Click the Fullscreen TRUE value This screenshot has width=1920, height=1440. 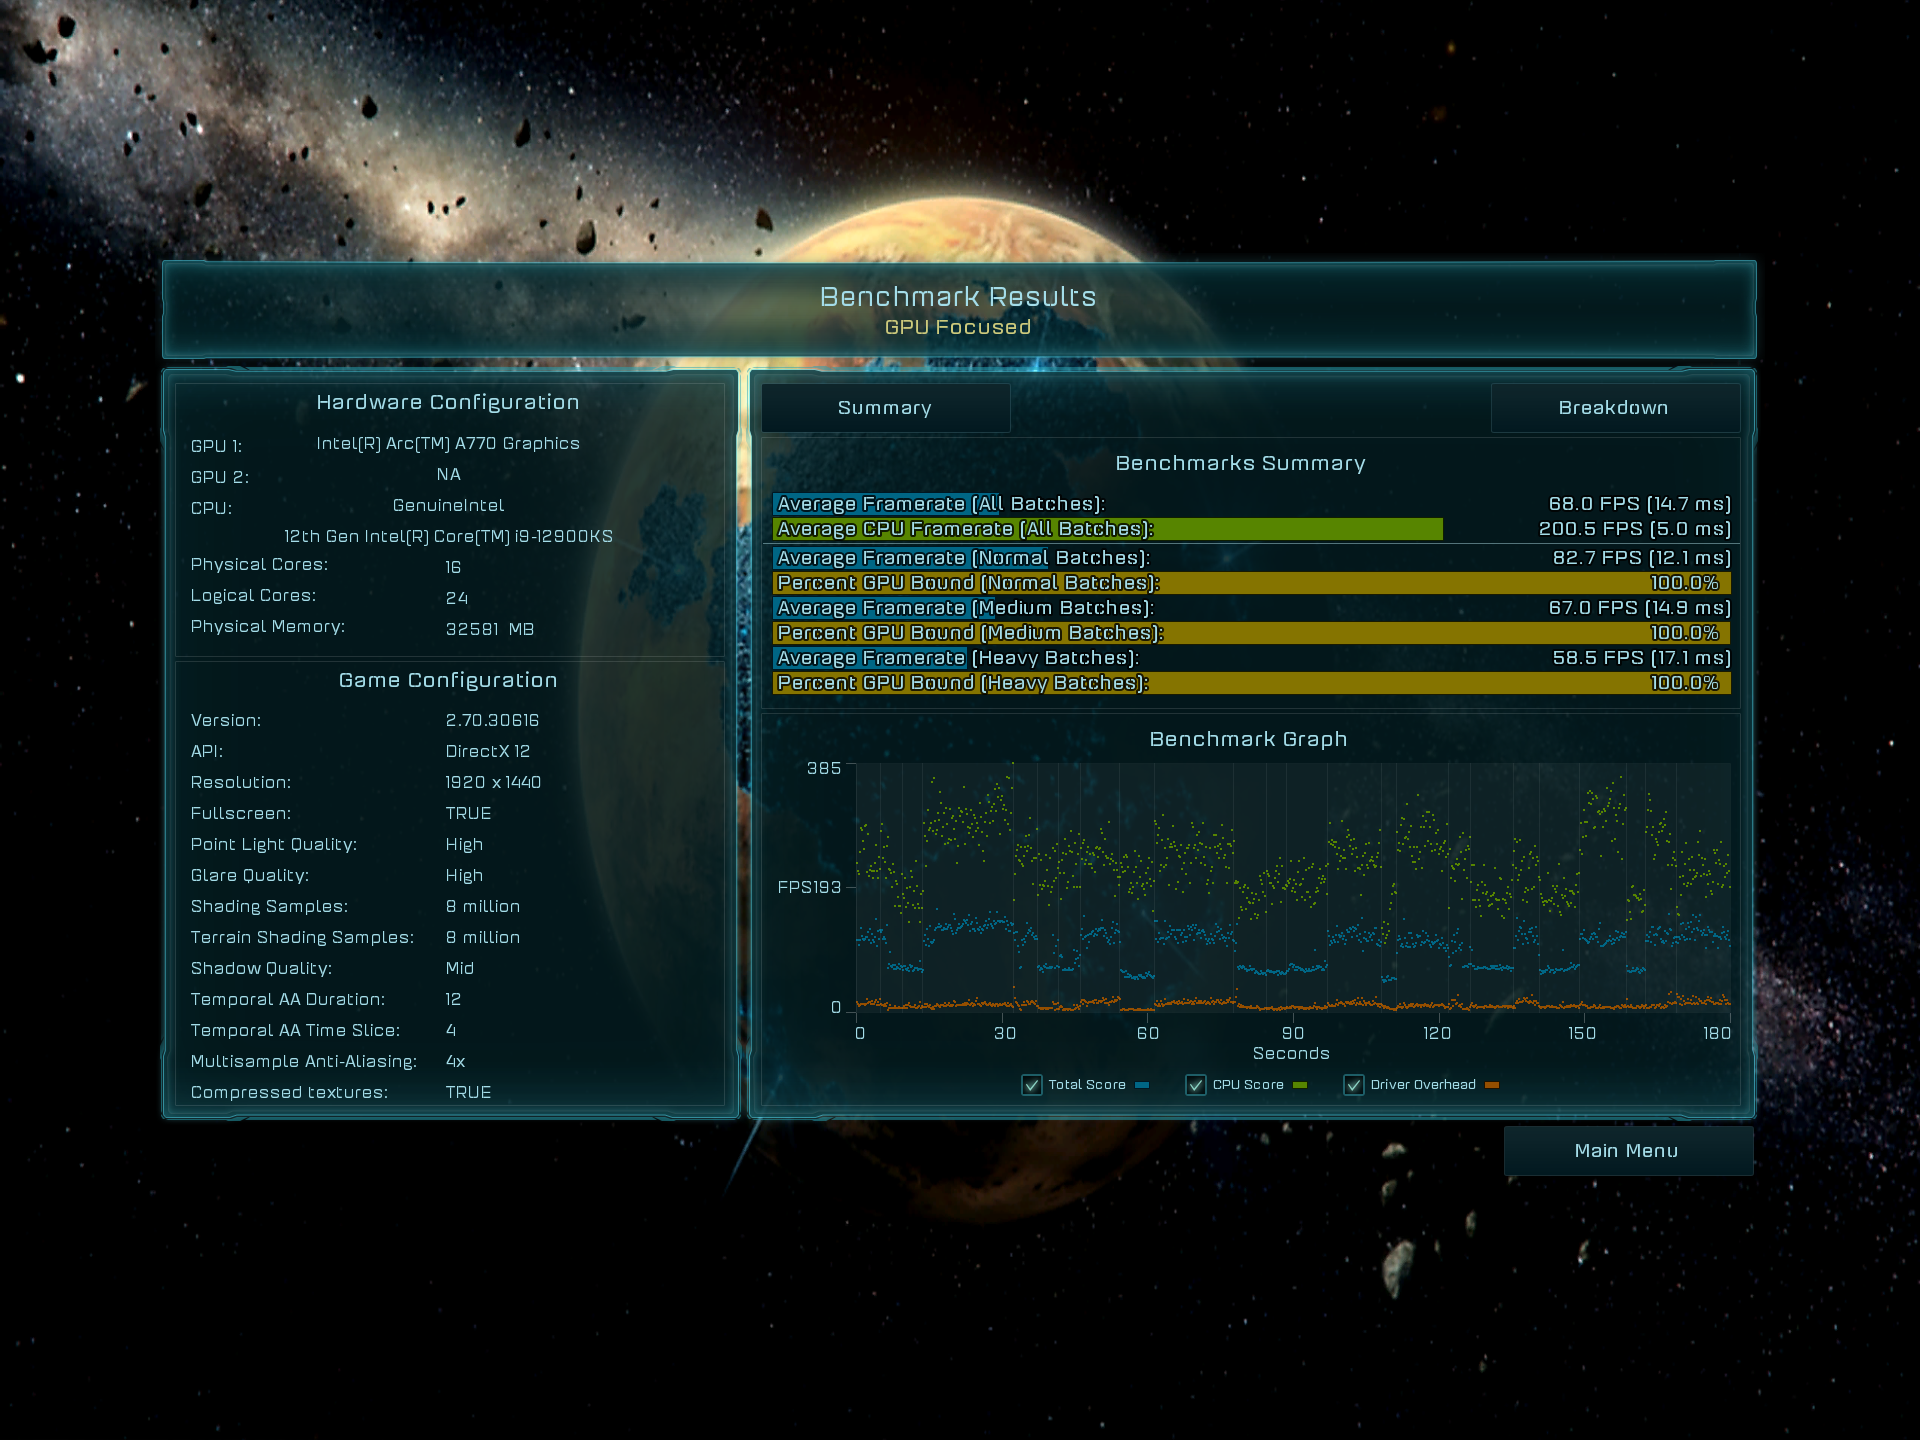click(468, 813)
